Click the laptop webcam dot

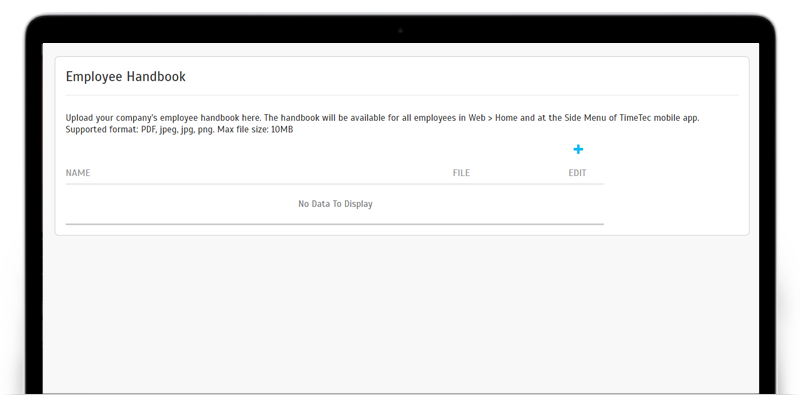[x=400, y=31]
